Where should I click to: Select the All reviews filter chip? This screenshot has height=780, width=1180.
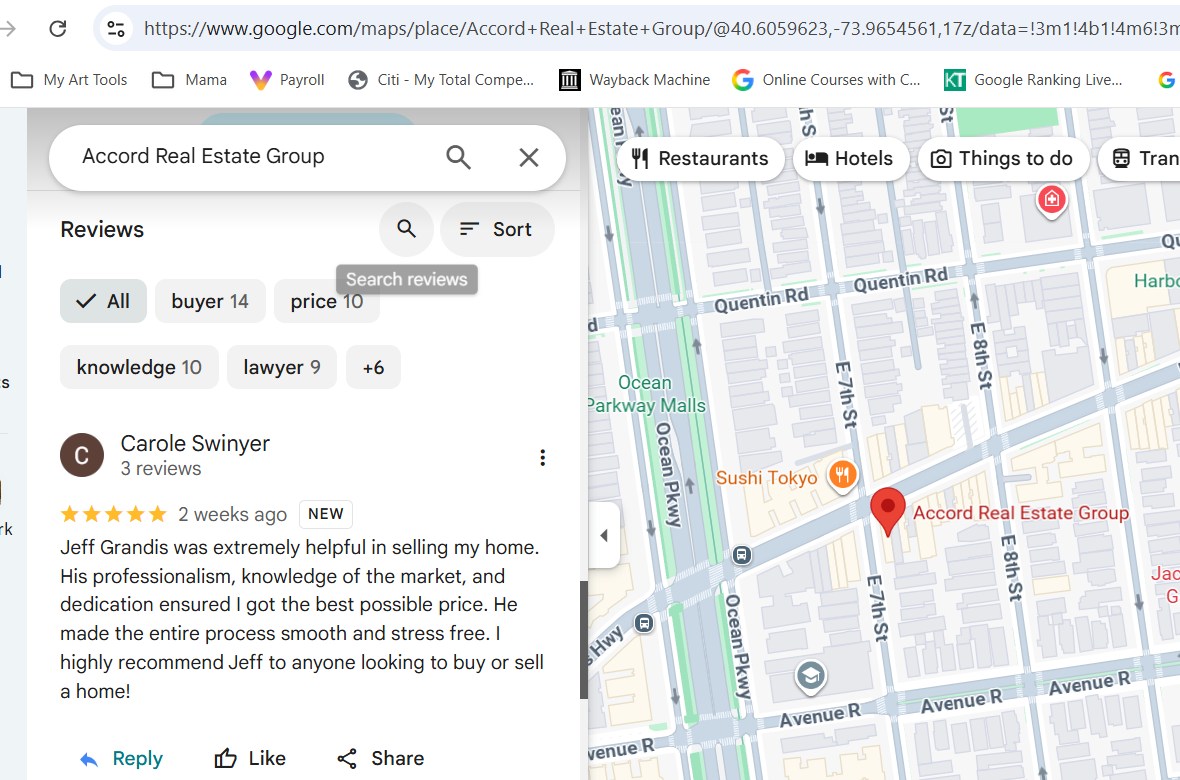pos(103,301)
